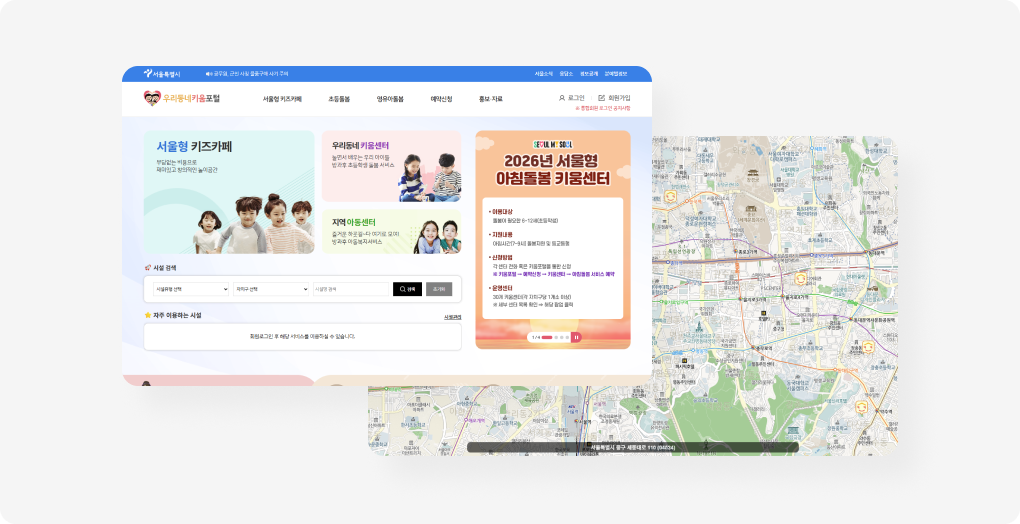Image resolution: width=1020 pixels, height=524 pixels.
Task: Open the red 통합회원 로그인 공지사항 notice
Action: click(x=602, y=109)
